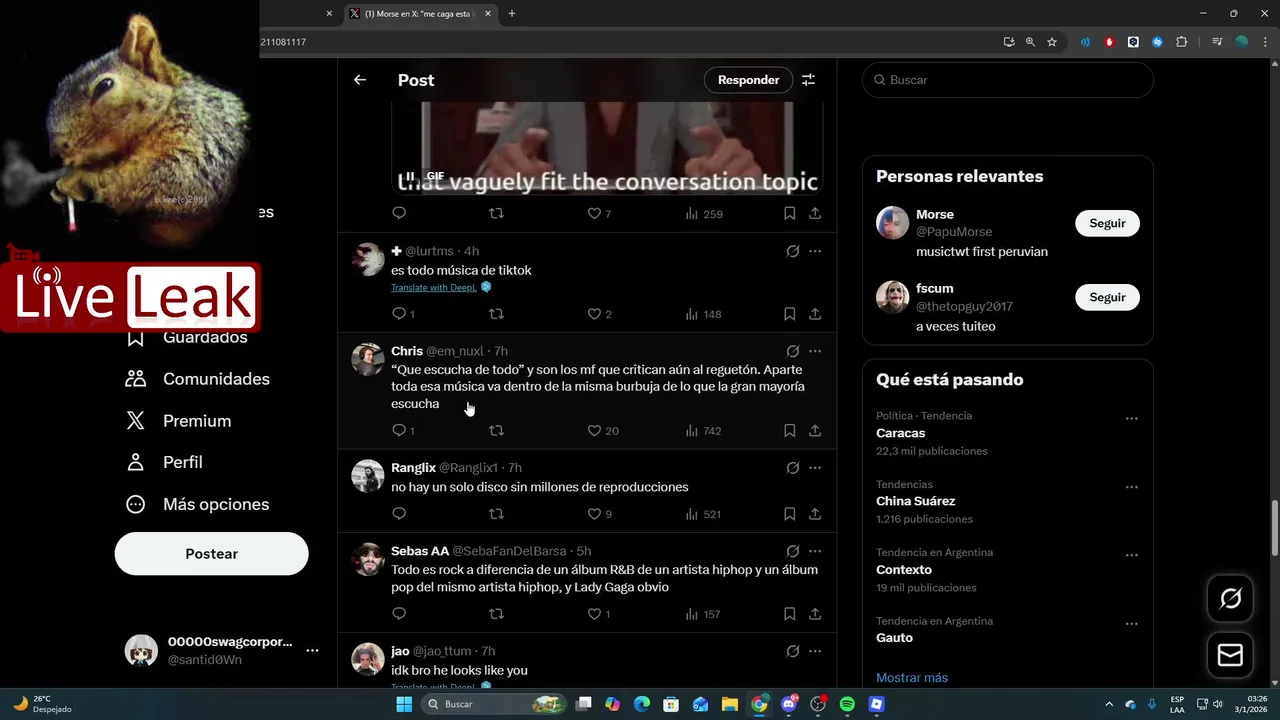Click Mostrar más under trends
This screenshot has width=1280, height=720.
912,678
